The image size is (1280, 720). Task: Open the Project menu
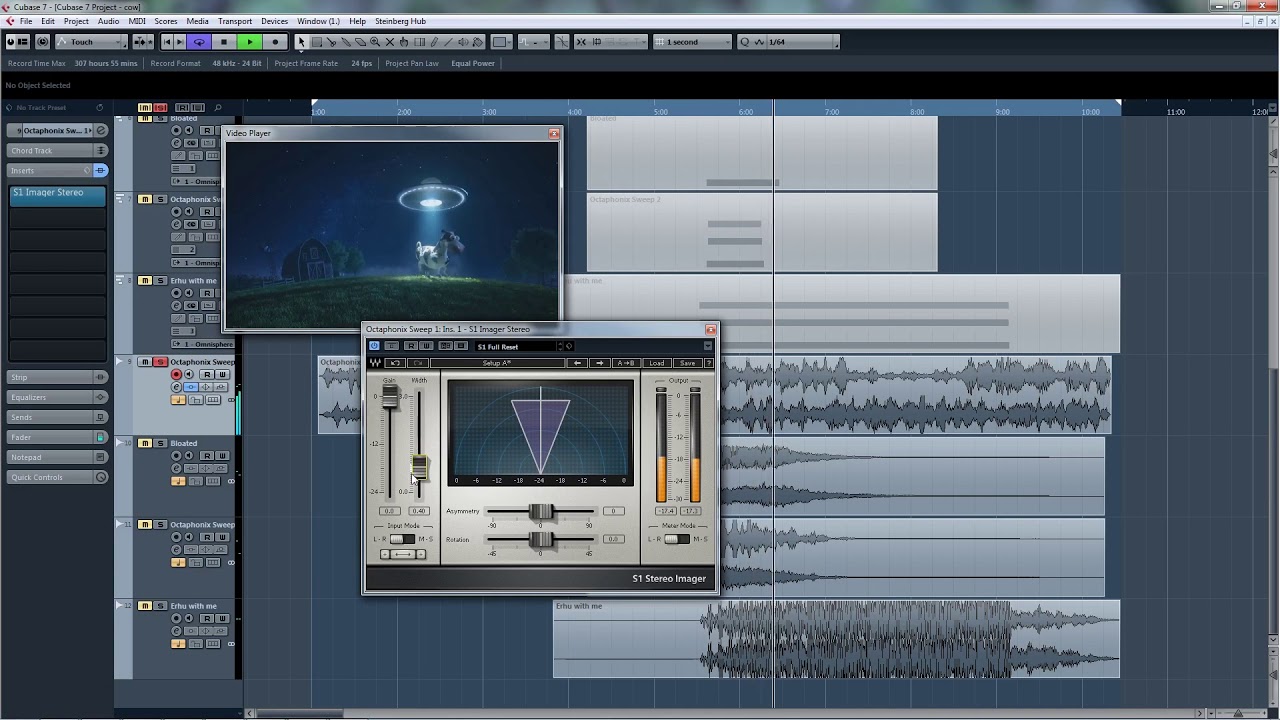[76, 21]
